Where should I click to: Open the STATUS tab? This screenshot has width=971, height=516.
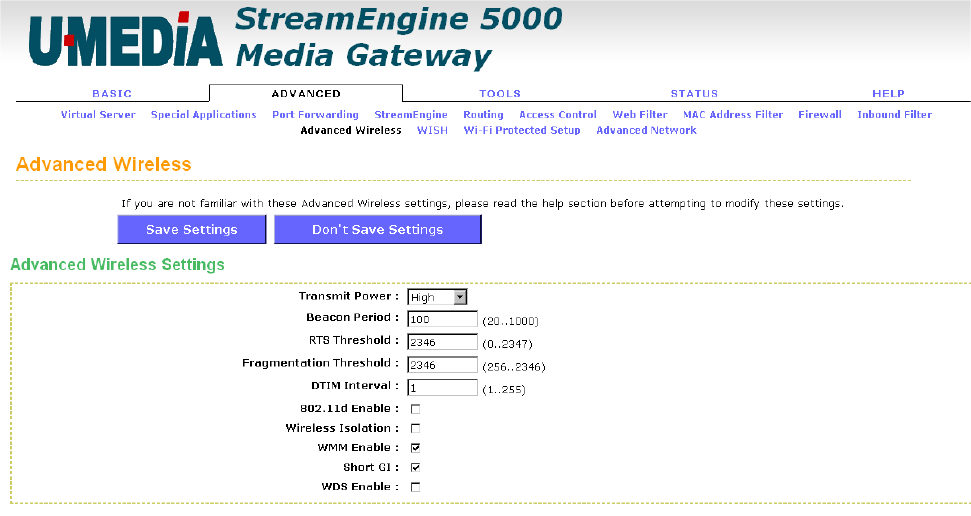(694, 94)
